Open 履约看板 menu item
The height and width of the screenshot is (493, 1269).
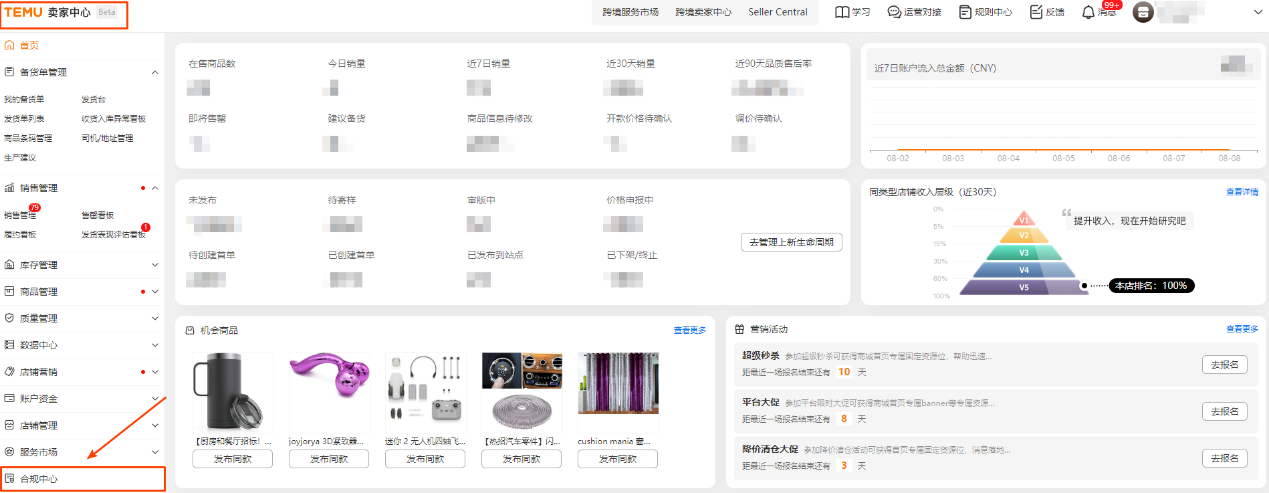[x=20, y=234]
